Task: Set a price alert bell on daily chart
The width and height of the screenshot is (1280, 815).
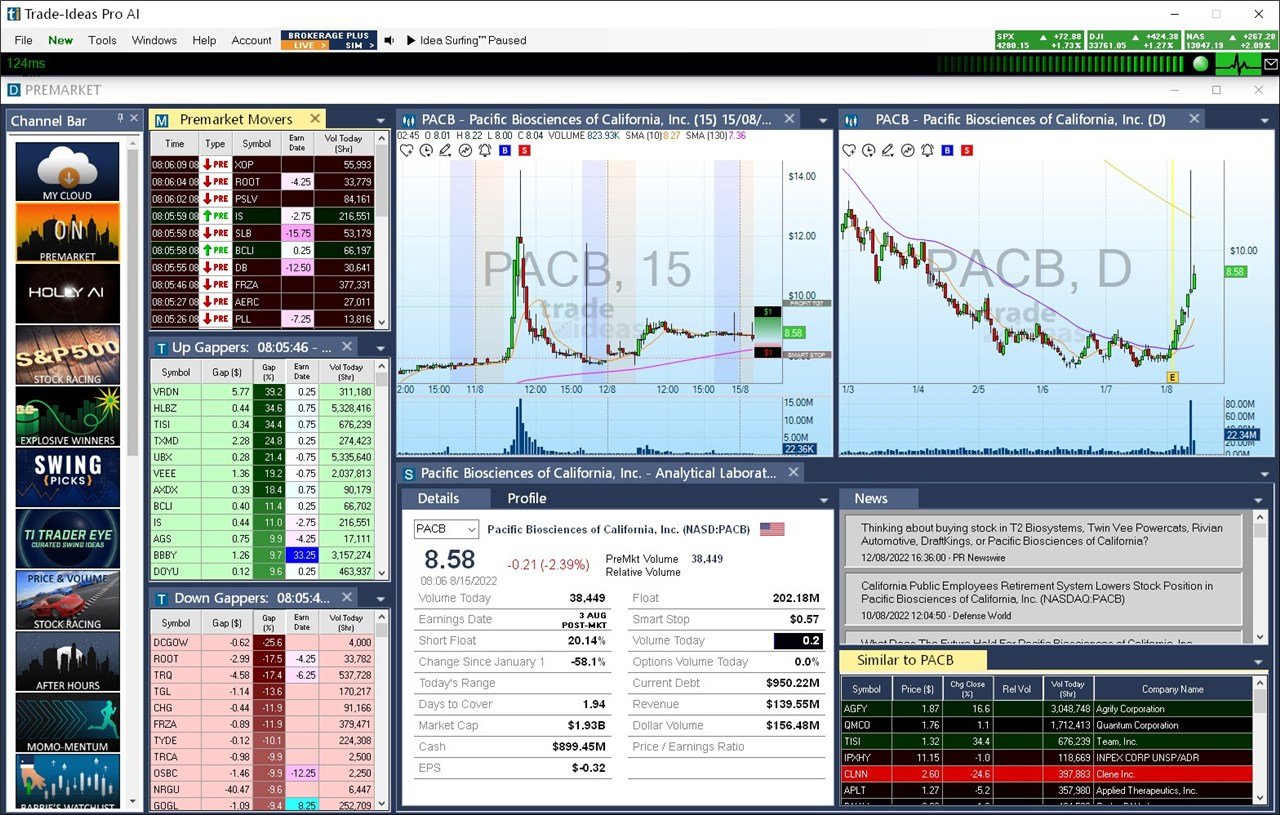Action: (927, 151)
